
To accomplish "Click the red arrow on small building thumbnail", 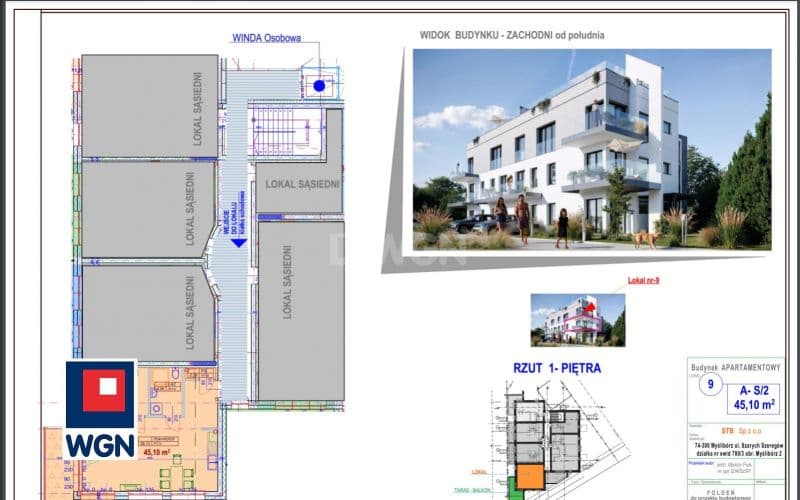I will pyautogui.click(x=588, y=307).
